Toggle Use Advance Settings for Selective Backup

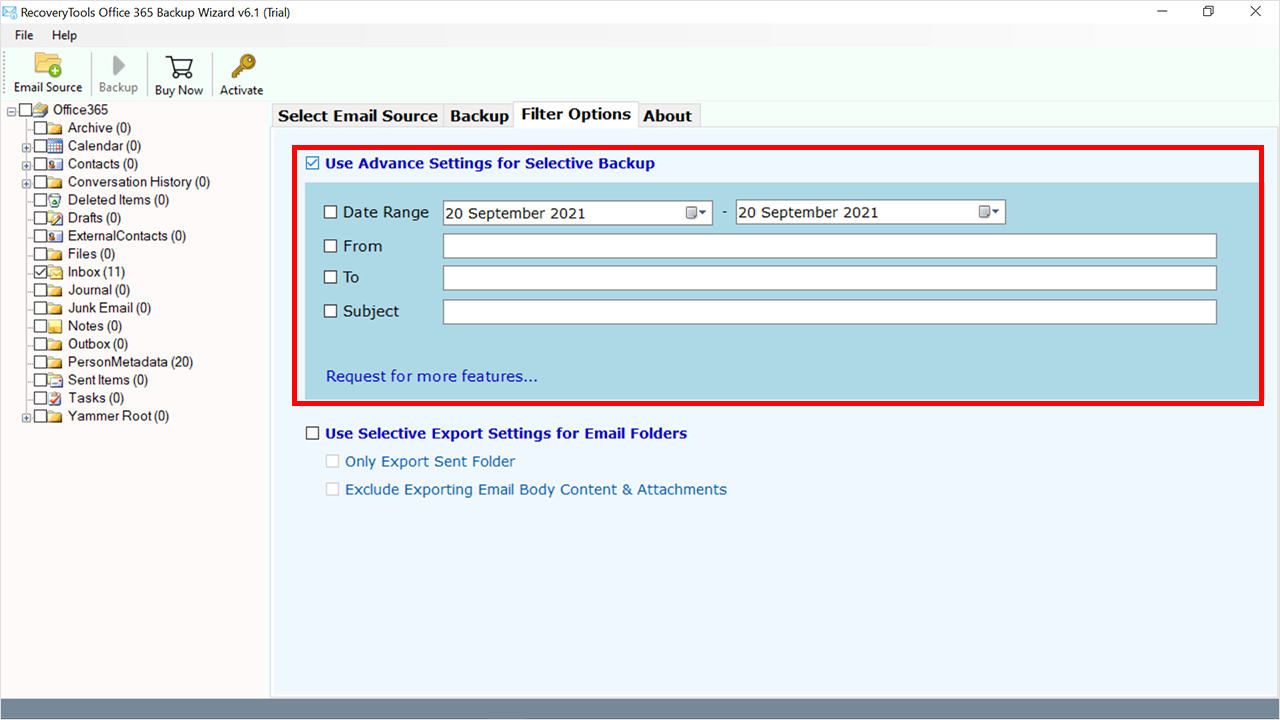tap(313, 163)
